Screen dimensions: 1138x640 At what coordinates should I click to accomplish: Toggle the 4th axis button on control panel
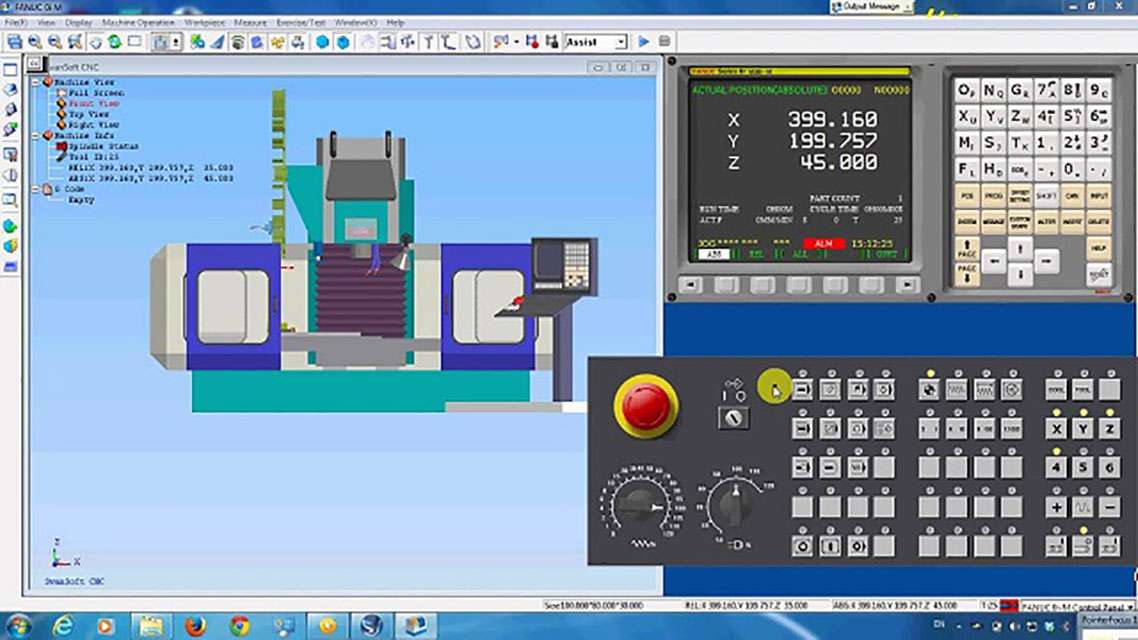pos(1056,468)
